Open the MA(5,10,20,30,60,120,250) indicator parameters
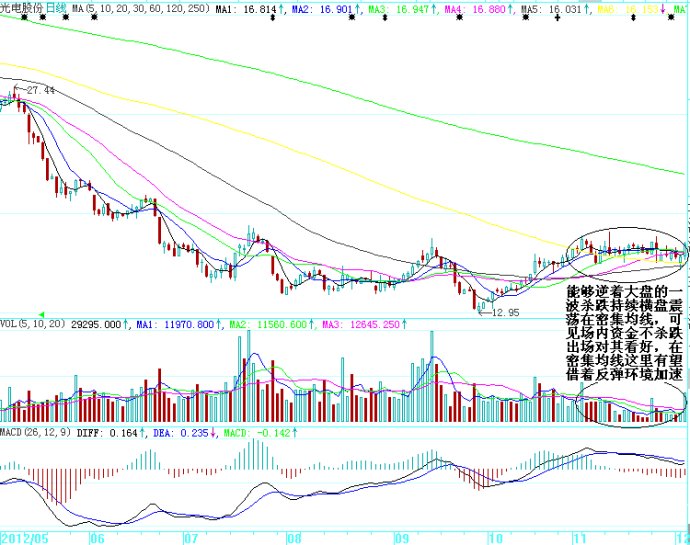 tap(140, 8)
